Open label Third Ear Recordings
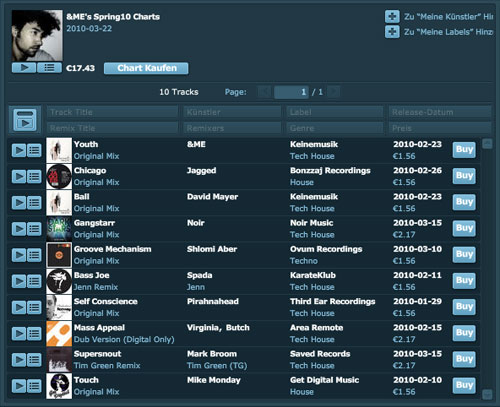500x407 pixels. [x=332, y=302]
